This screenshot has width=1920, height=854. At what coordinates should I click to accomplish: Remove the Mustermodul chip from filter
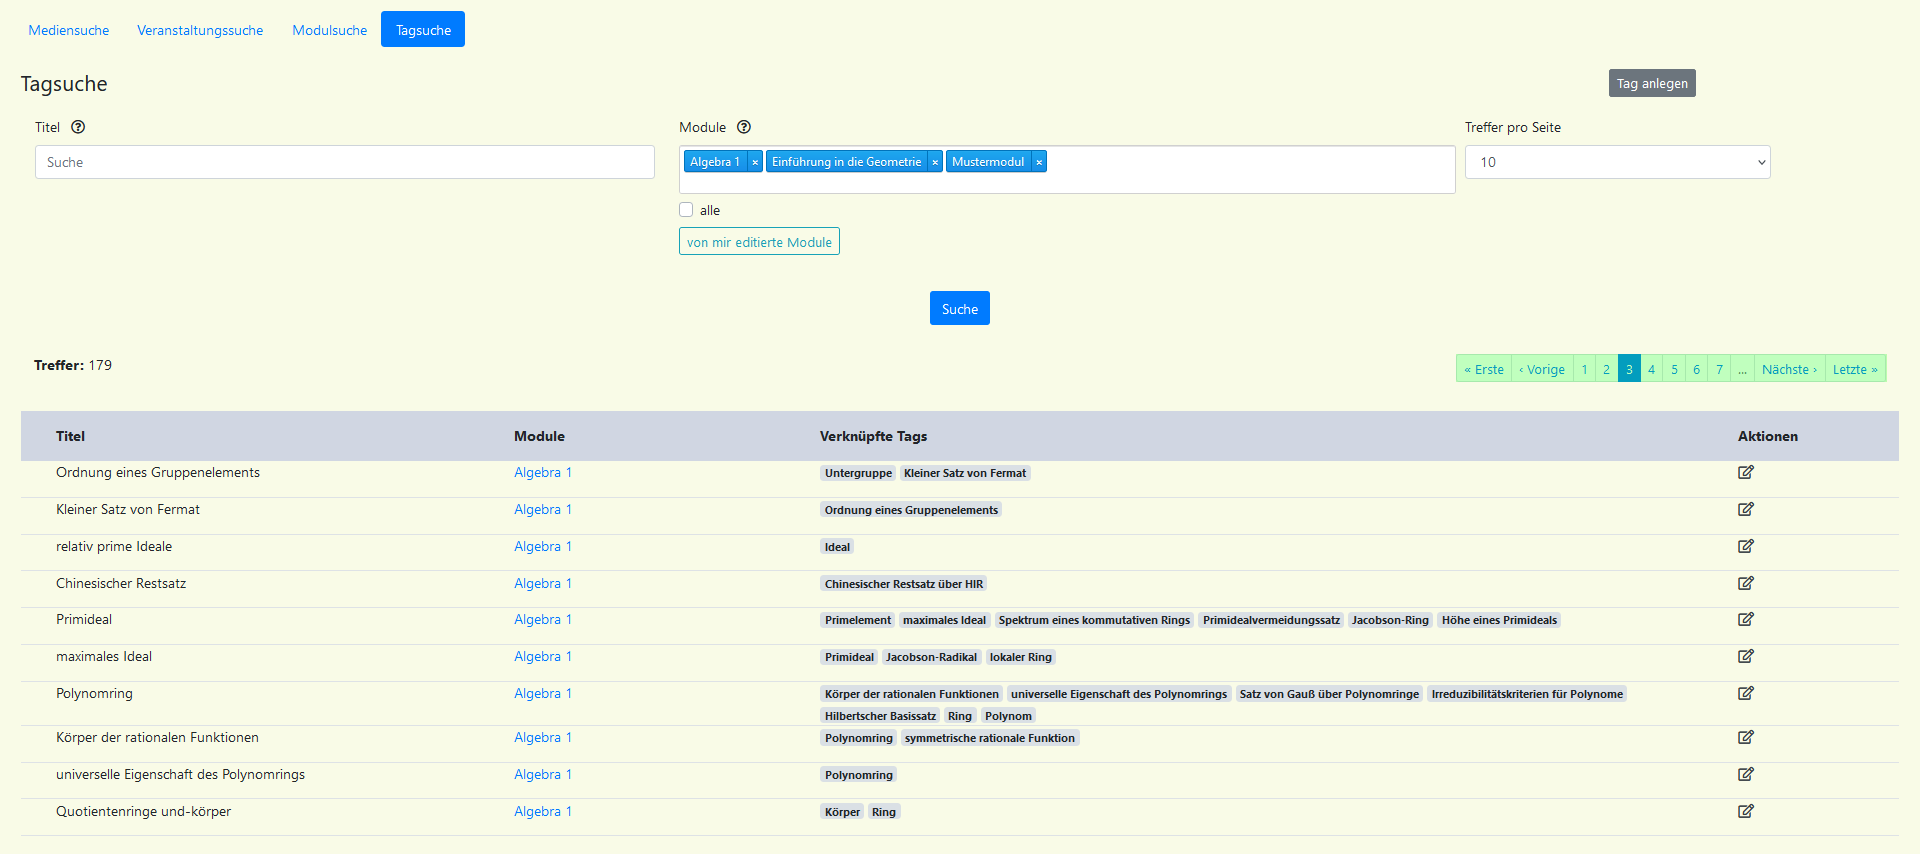click(1039, 162)
